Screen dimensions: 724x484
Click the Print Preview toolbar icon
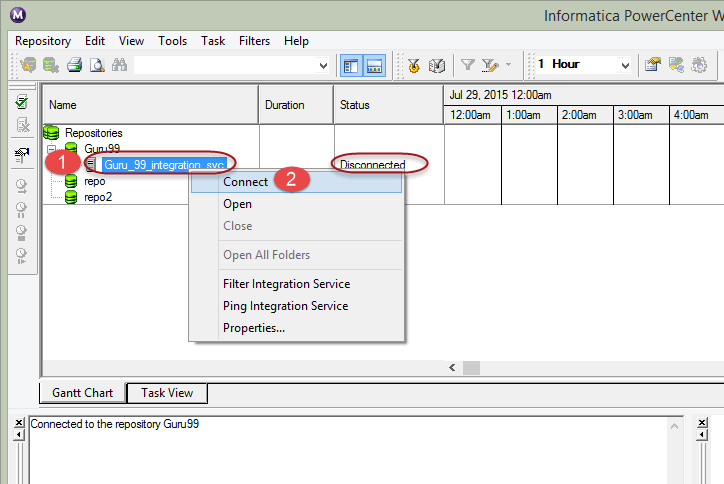[x=97, y=65]
